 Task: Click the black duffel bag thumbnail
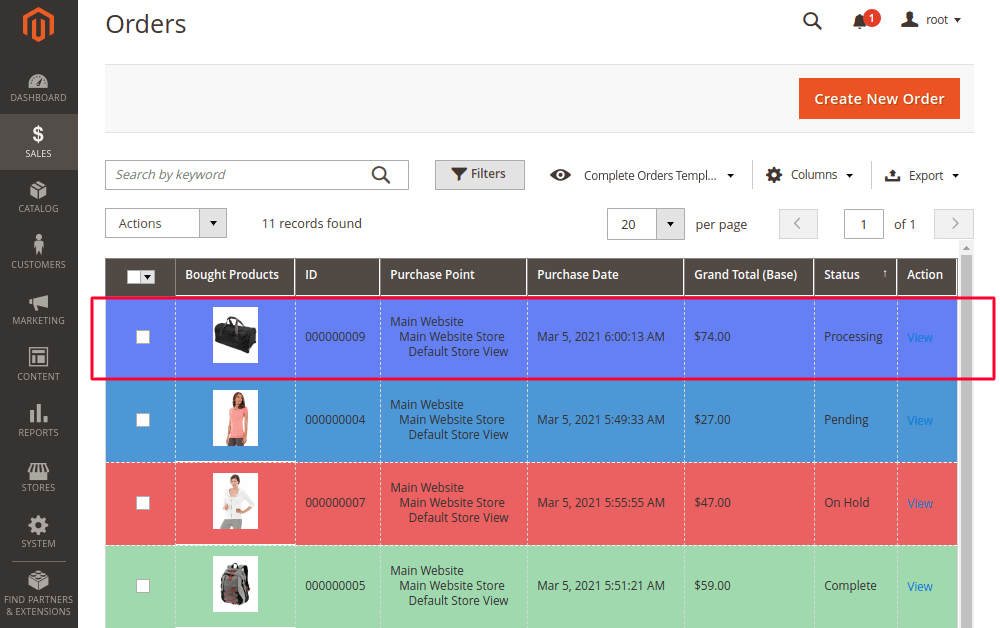tap(235, 335)
